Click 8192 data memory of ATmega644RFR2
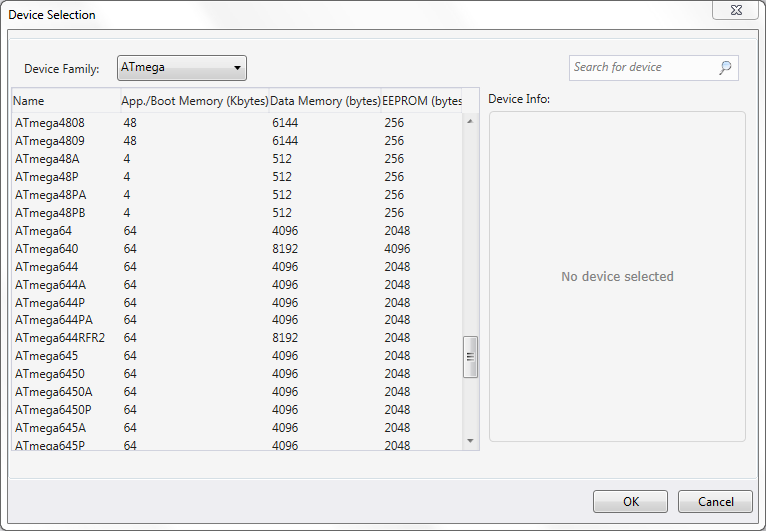Image resolution: width=766 pixels, height=531 pixels. point(285,338)
